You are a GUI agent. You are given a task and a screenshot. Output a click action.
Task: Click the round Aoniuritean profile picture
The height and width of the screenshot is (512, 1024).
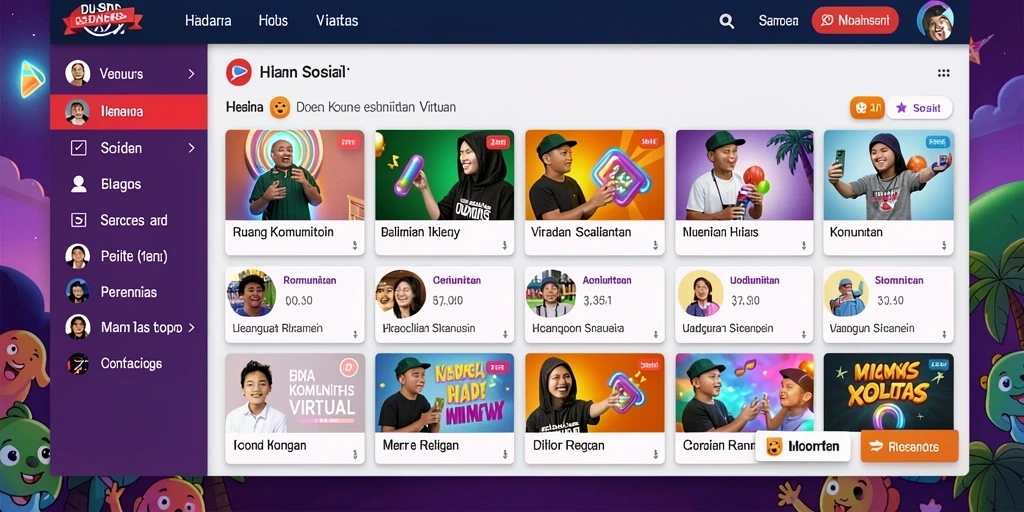pyautogui.click(x=551, y=293)
